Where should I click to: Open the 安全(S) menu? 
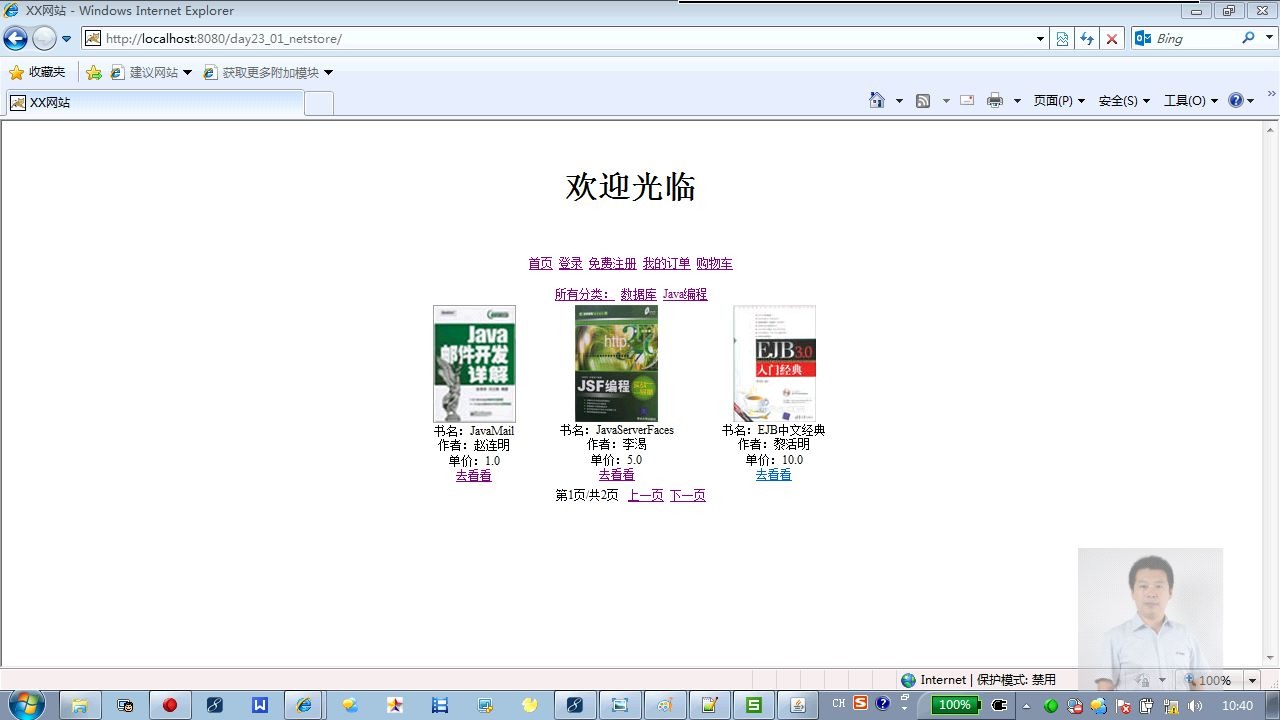1124,101
